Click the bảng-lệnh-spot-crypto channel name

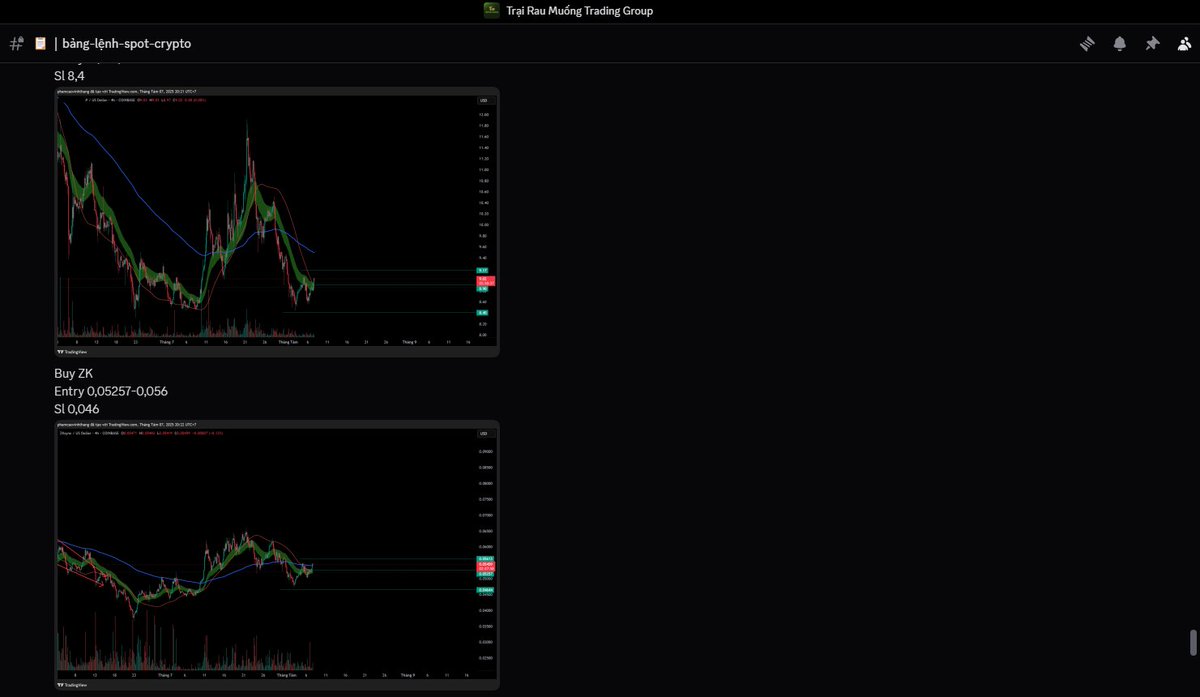(x=126, y=44)
